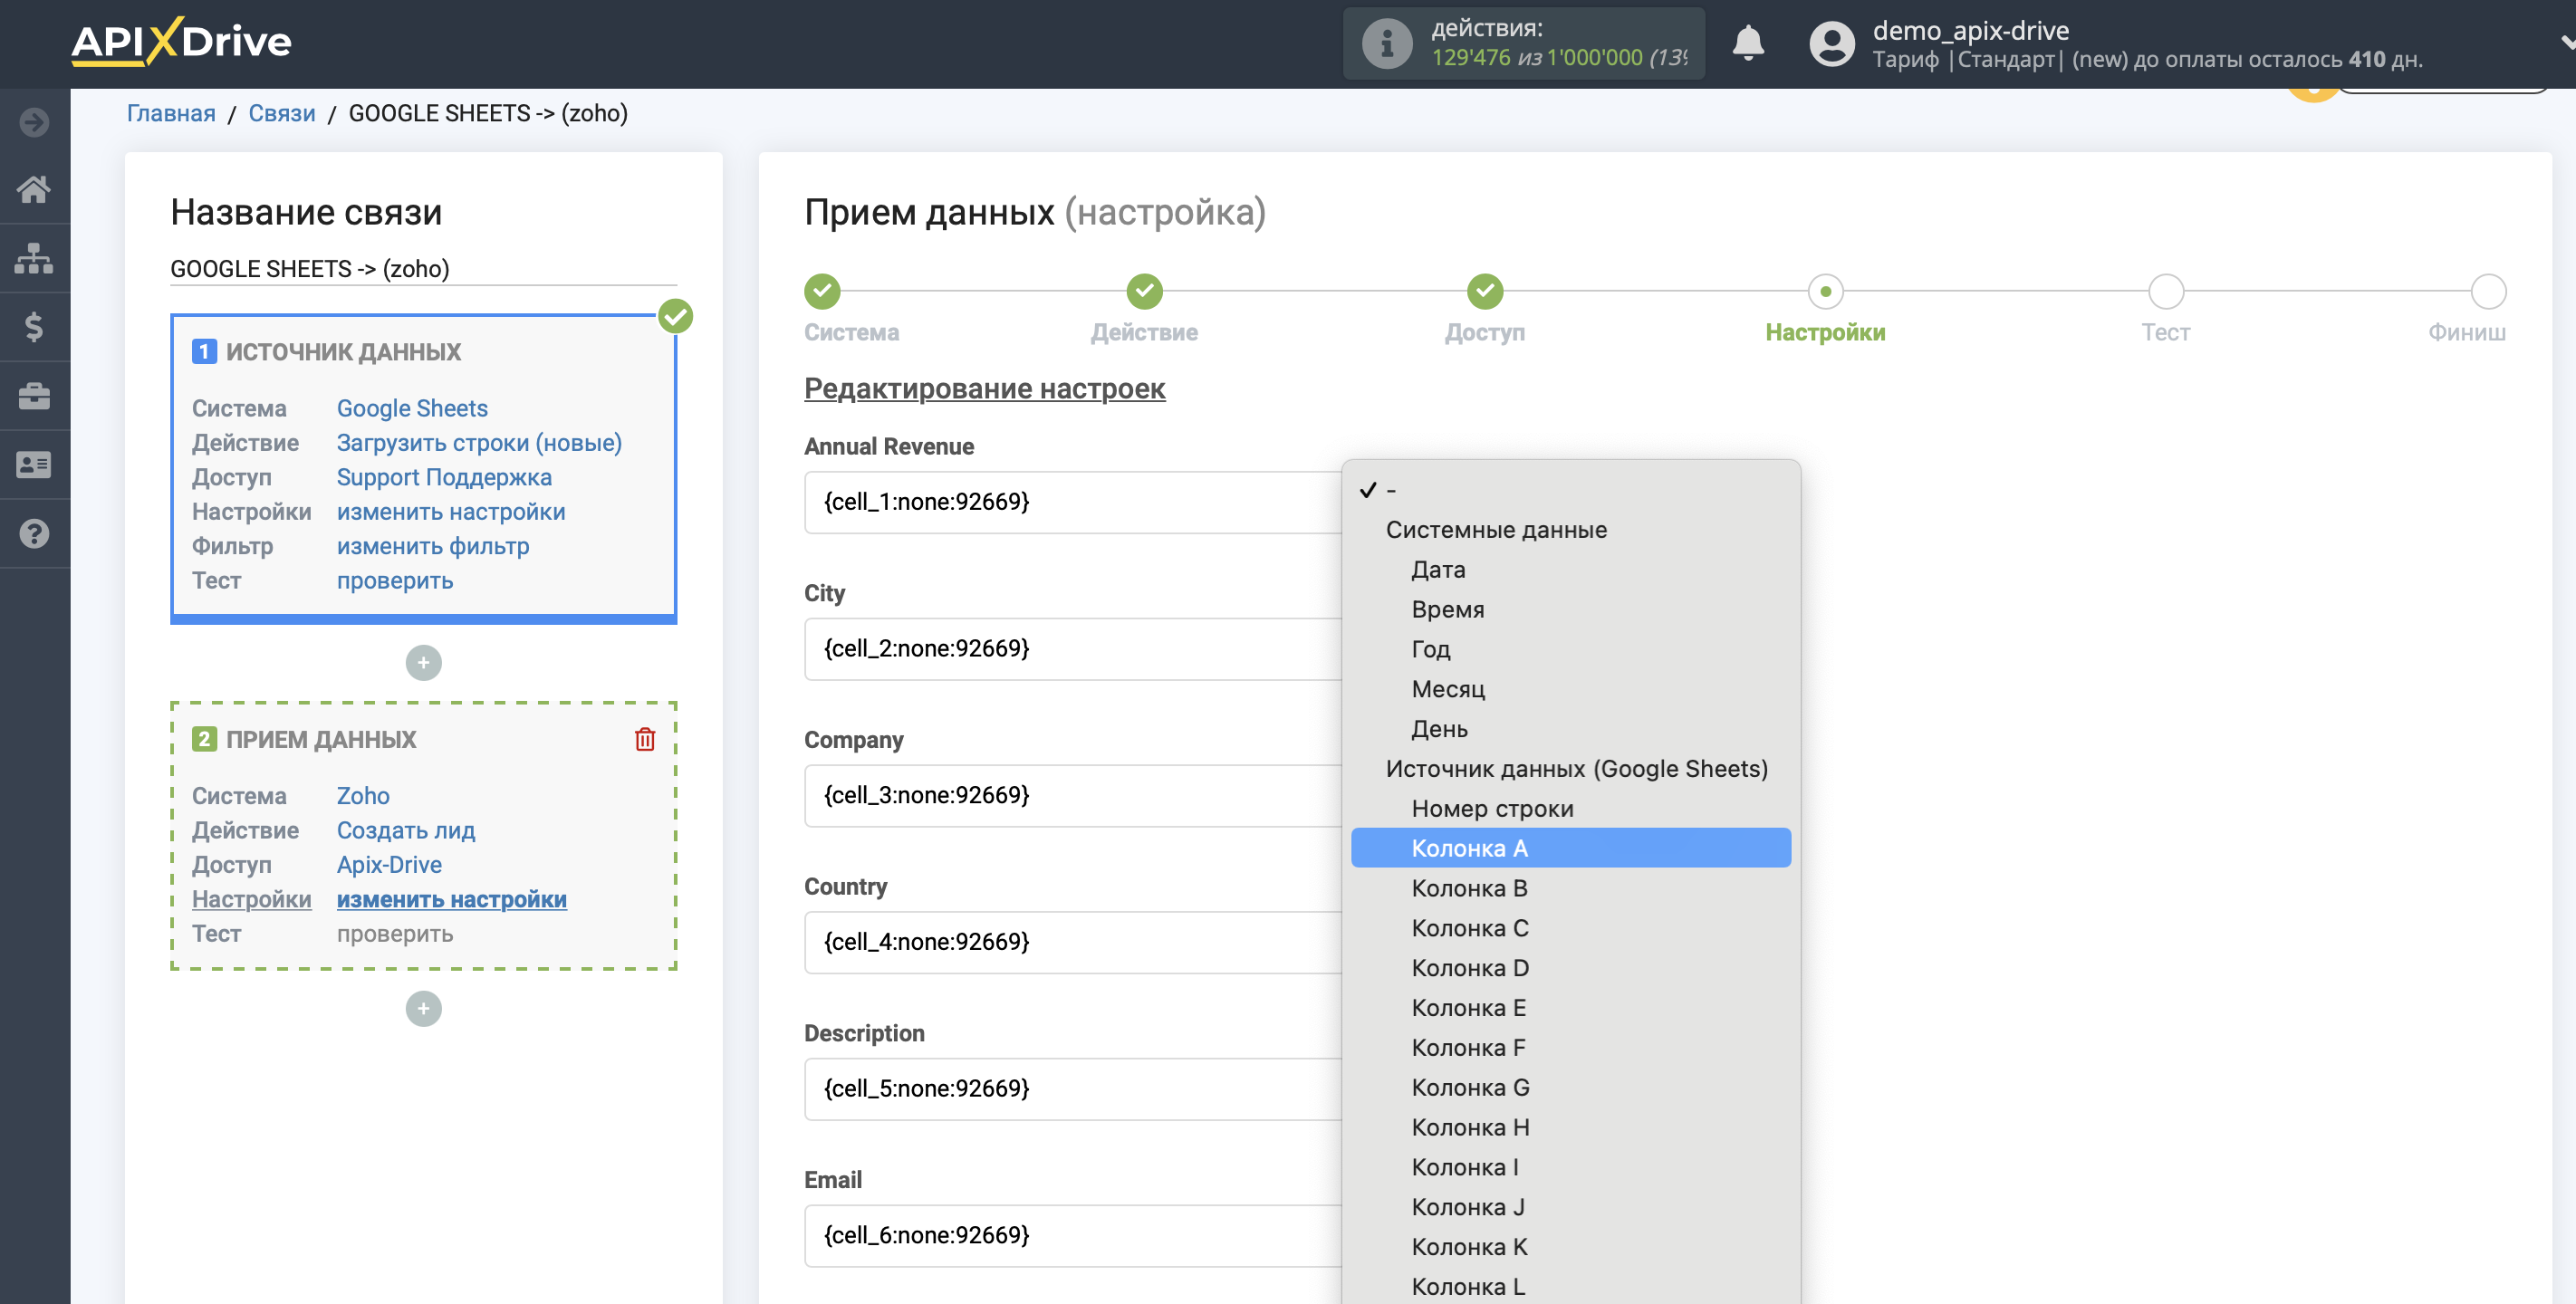
Task: Open the briefcase icon in sidebar
Action: click(34, 396)
